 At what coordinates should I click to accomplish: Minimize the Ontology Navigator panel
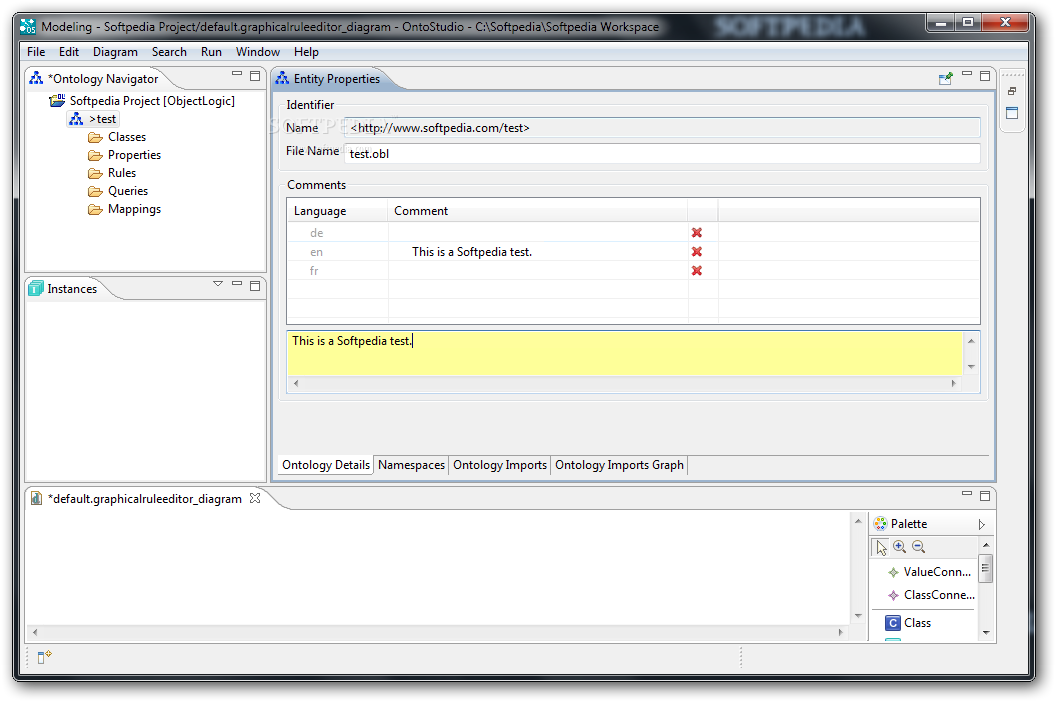[236, 73]
